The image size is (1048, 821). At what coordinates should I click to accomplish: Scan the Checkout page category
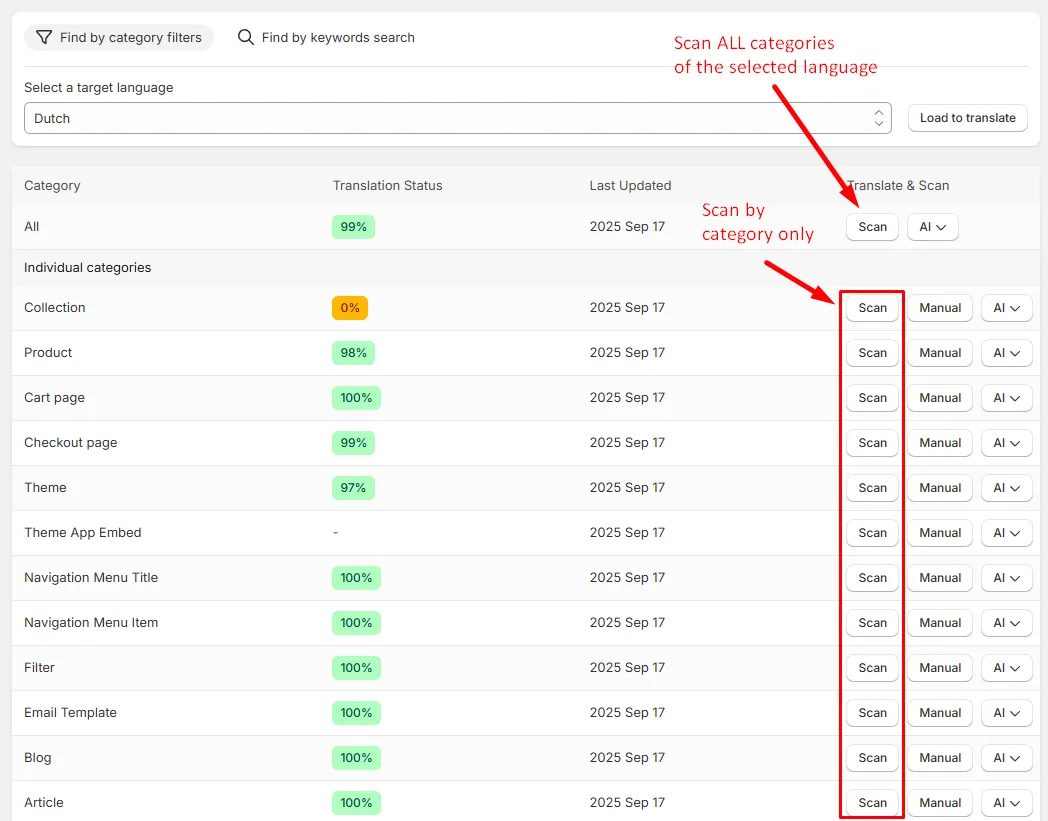[872, 443]
